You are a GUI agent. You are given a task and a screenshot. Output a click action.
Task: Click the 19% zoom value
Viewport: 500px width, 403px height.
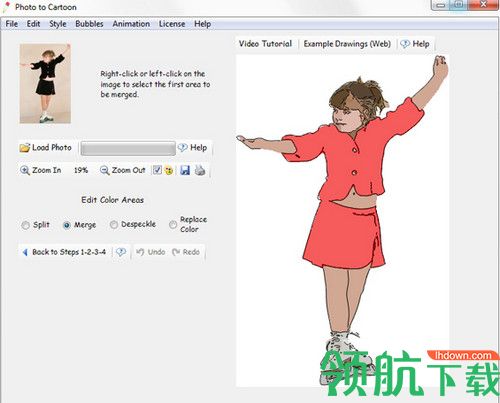(81, 170)
